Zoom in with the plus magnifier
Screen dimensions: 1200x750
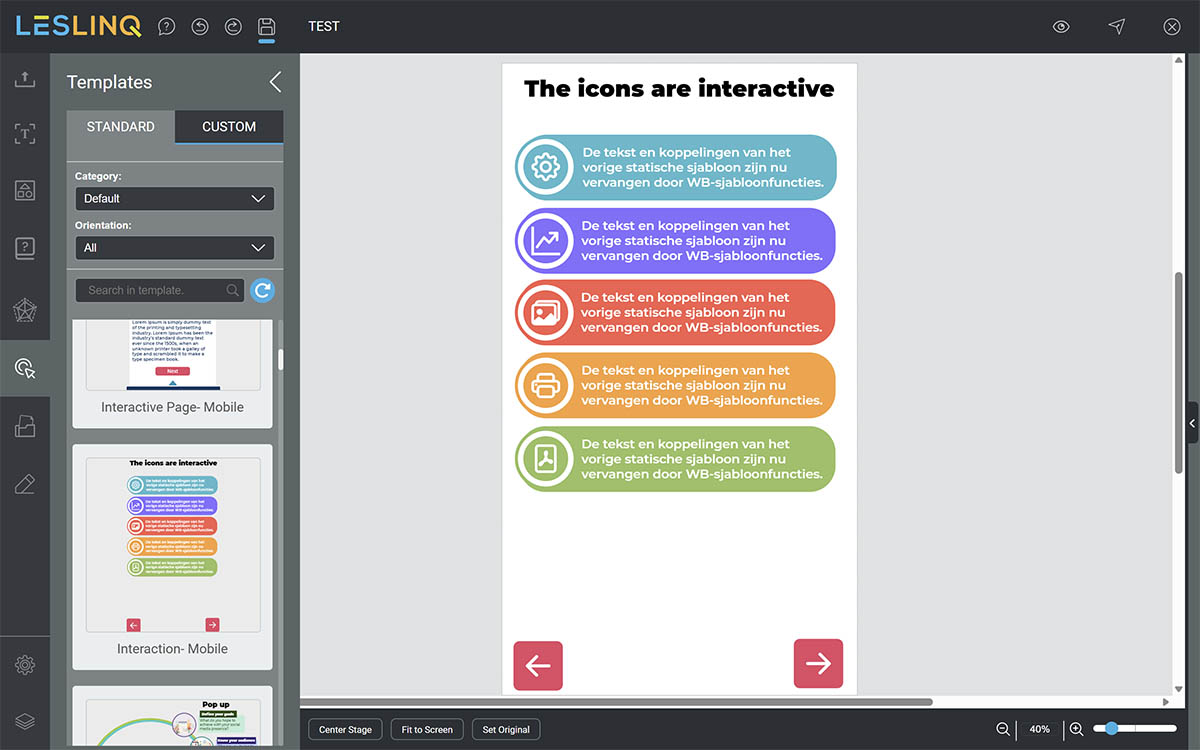click(1076, 729)
